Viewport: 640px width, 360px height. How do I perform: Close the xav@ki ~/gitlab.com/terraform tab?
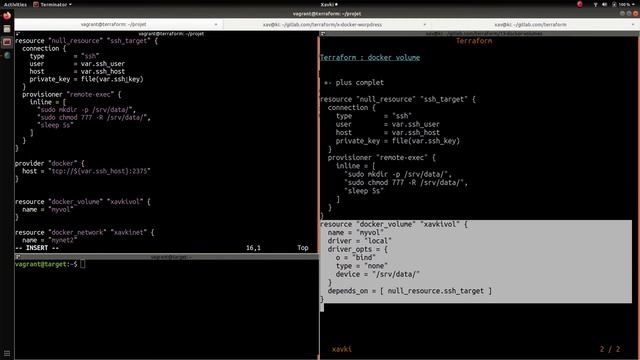pos(633,24)
